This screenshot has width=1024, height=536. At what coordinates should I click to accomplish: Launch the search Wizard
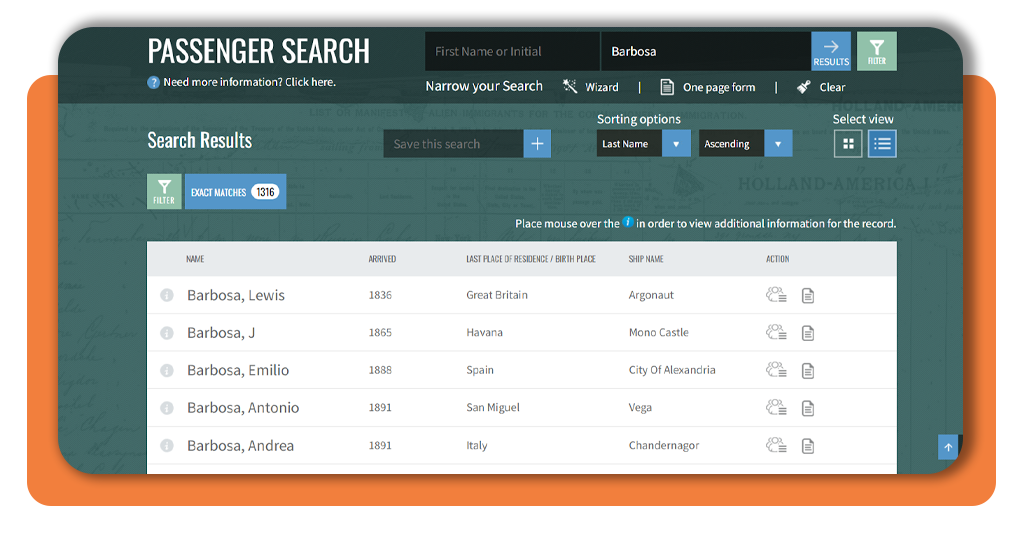pyautogui.click(x=591, y=87)
